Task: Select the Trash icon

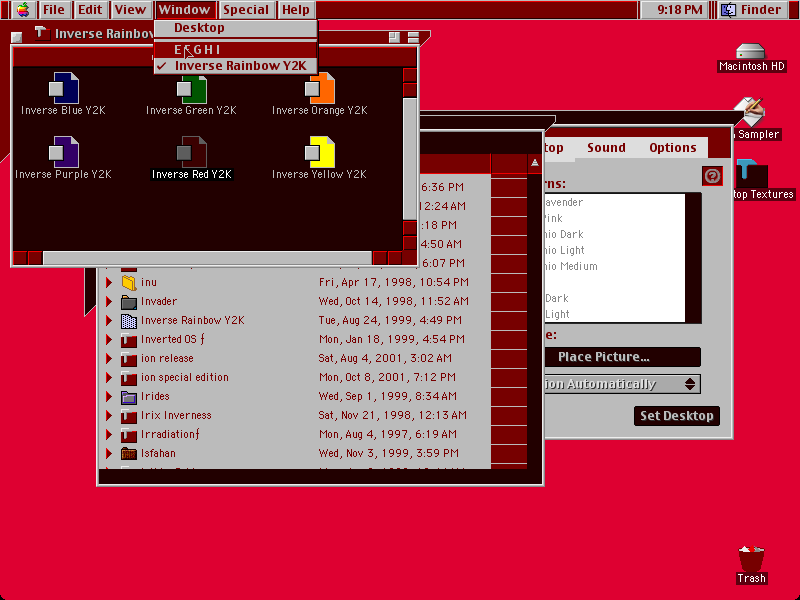Action: 751,558
